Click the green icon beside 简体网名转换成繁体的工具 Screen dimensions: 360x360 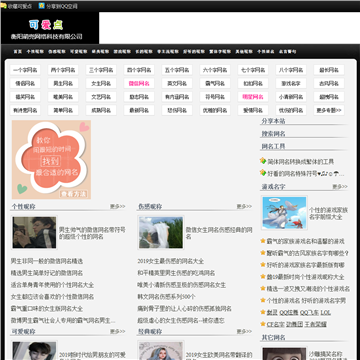(263, 161)
